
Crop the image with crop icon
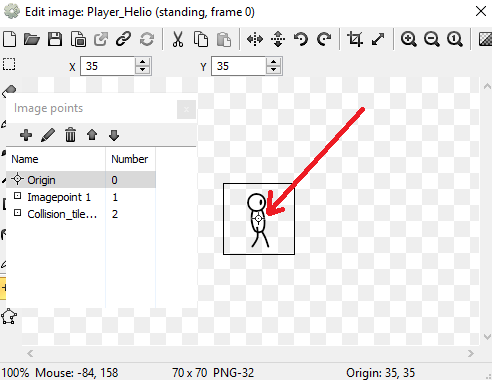pos(355,39)
